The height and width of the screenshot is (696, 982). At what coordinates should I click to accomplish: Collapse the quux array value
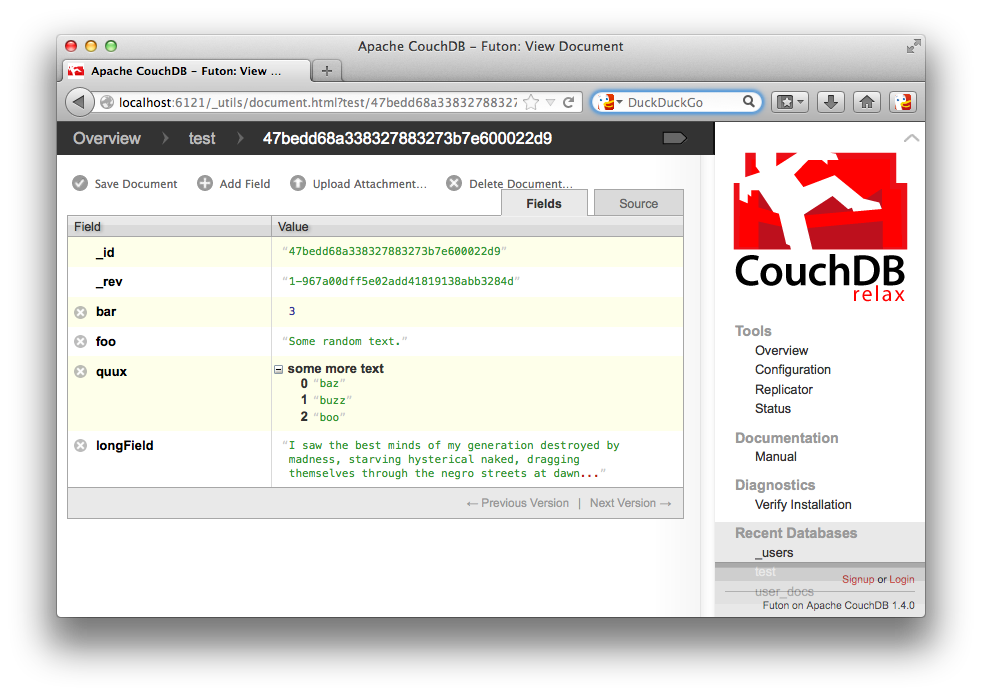[x=279, y=370]
